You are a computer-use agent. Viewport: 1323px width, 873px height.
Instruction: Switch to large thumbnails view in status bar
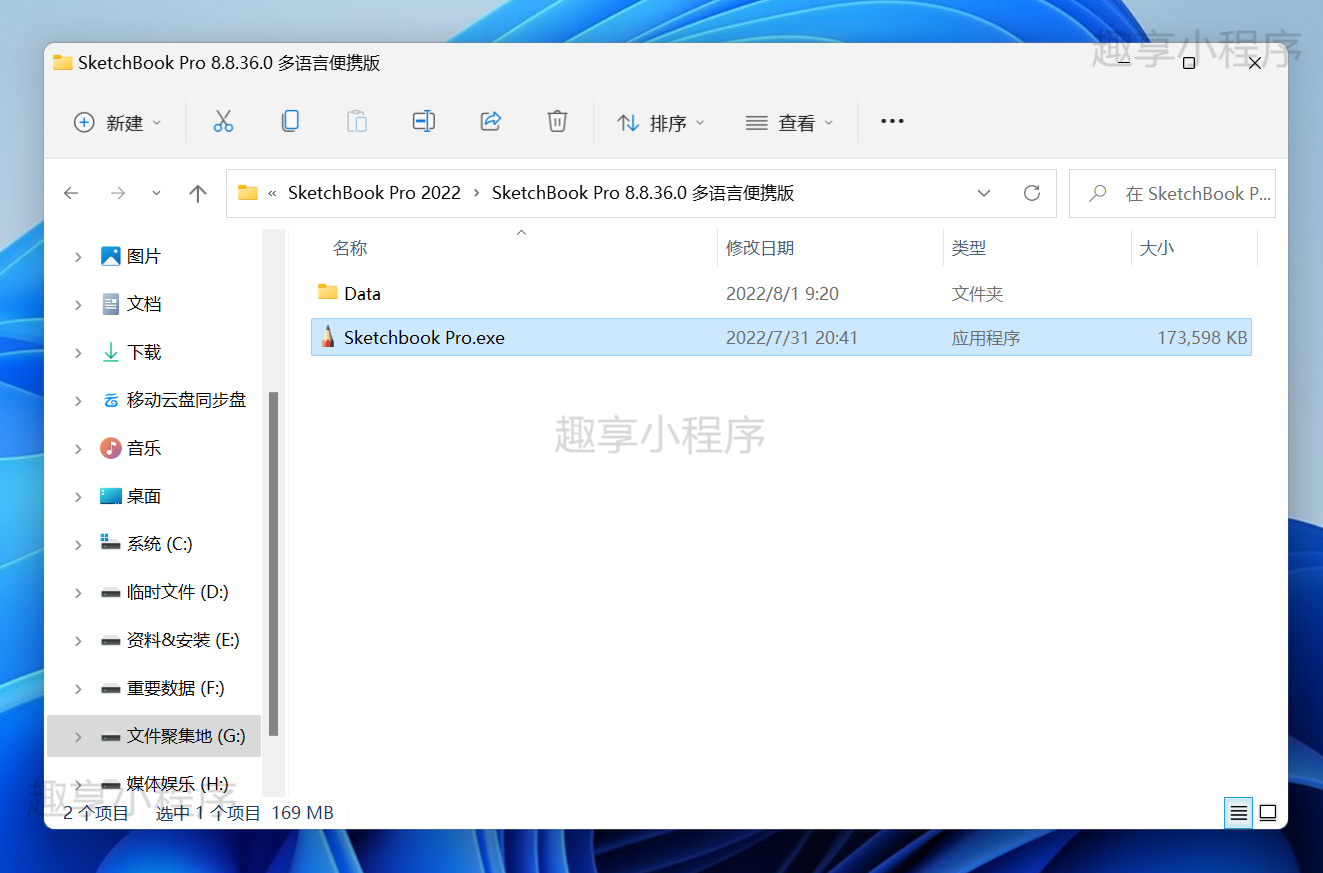pos(1268,813)
